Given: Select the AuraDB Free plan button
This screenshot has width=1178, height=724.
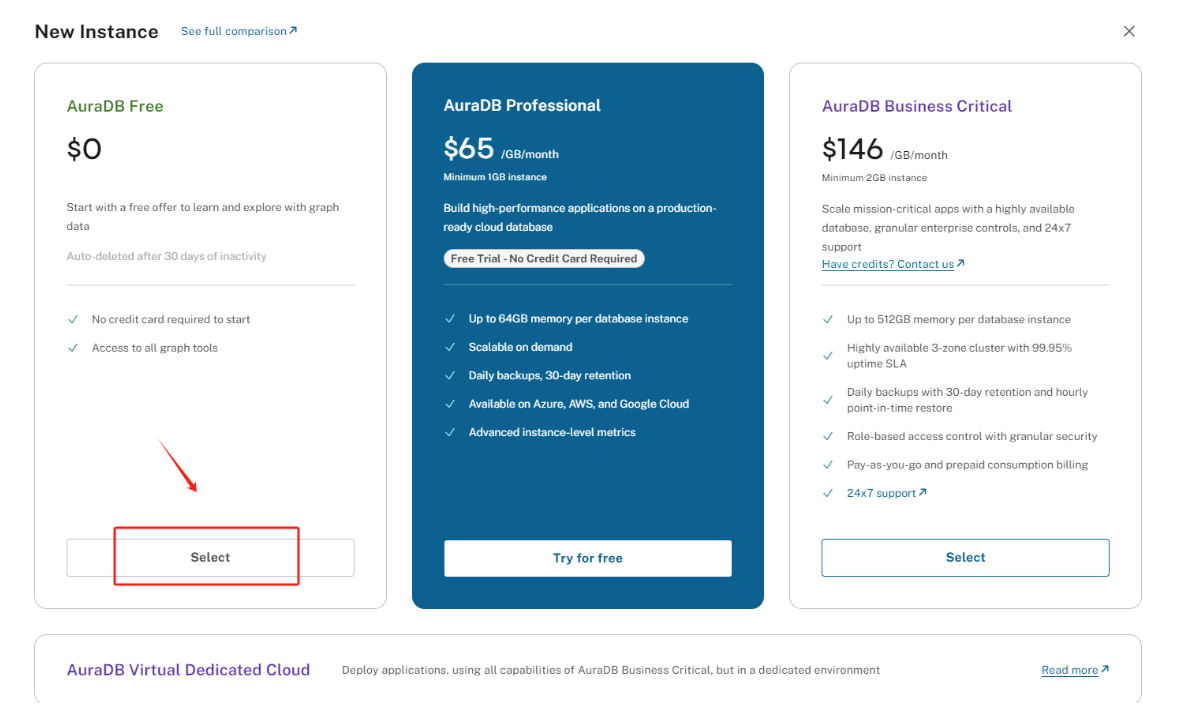Looking at the screenshot, I should 210,558.
